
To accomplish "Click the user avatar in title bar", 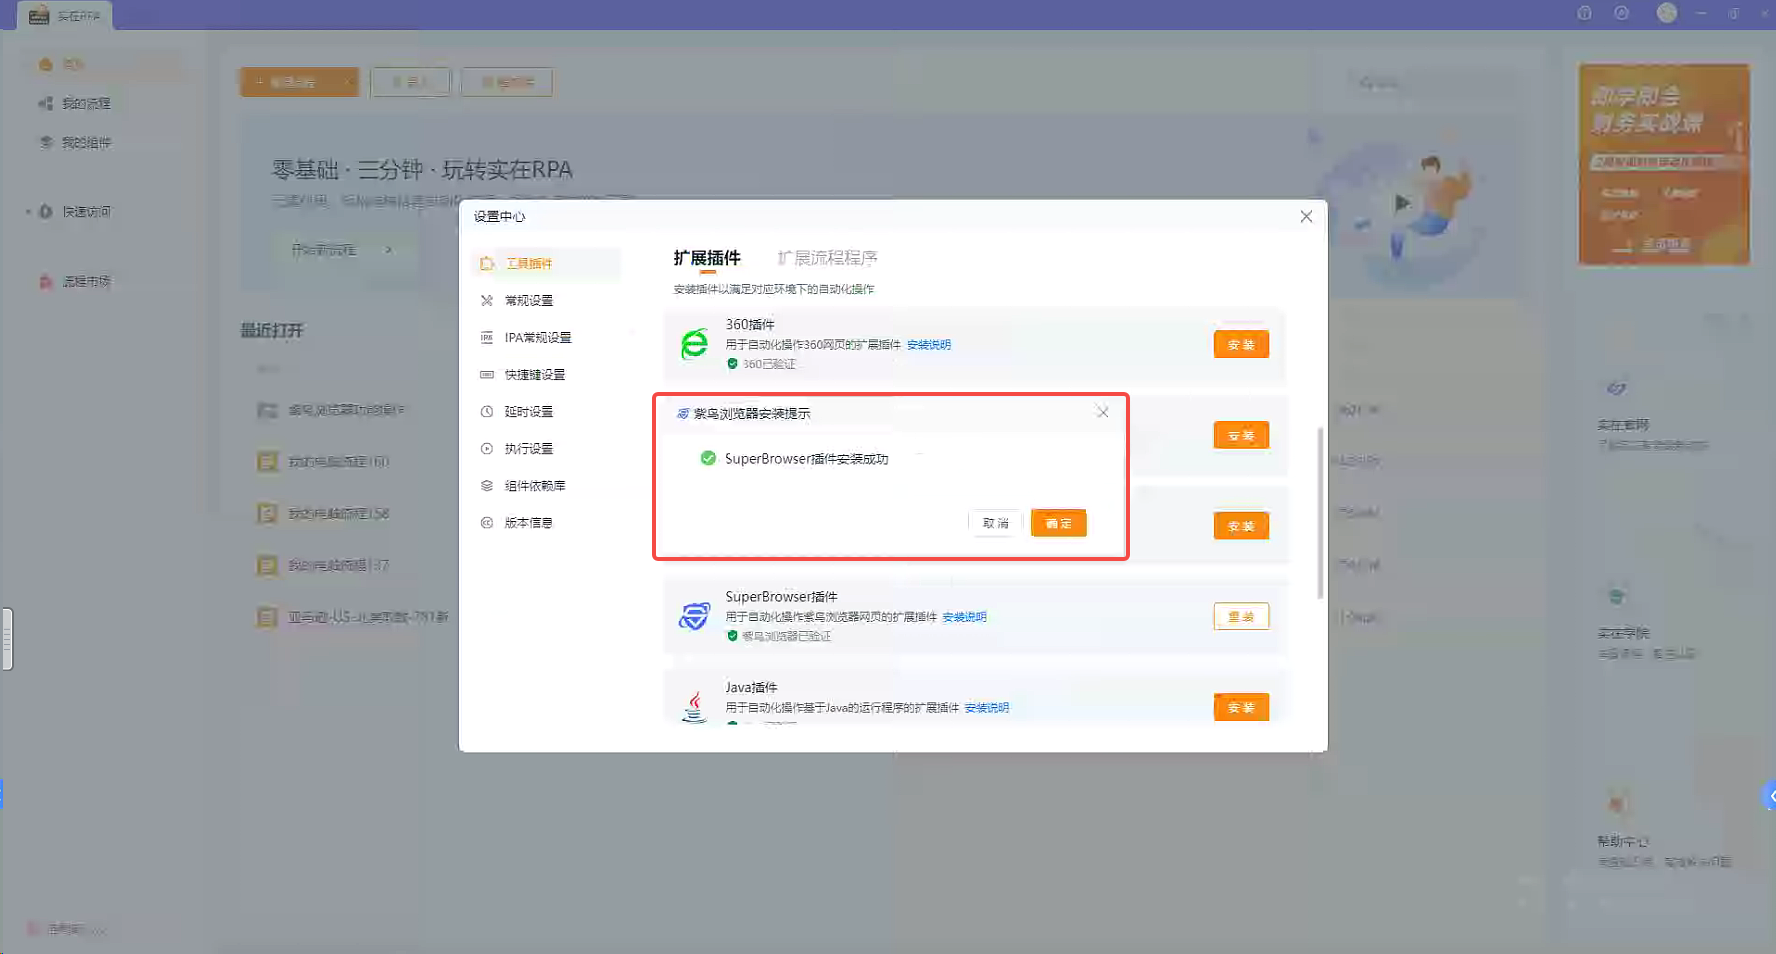I will point(1666,13).
